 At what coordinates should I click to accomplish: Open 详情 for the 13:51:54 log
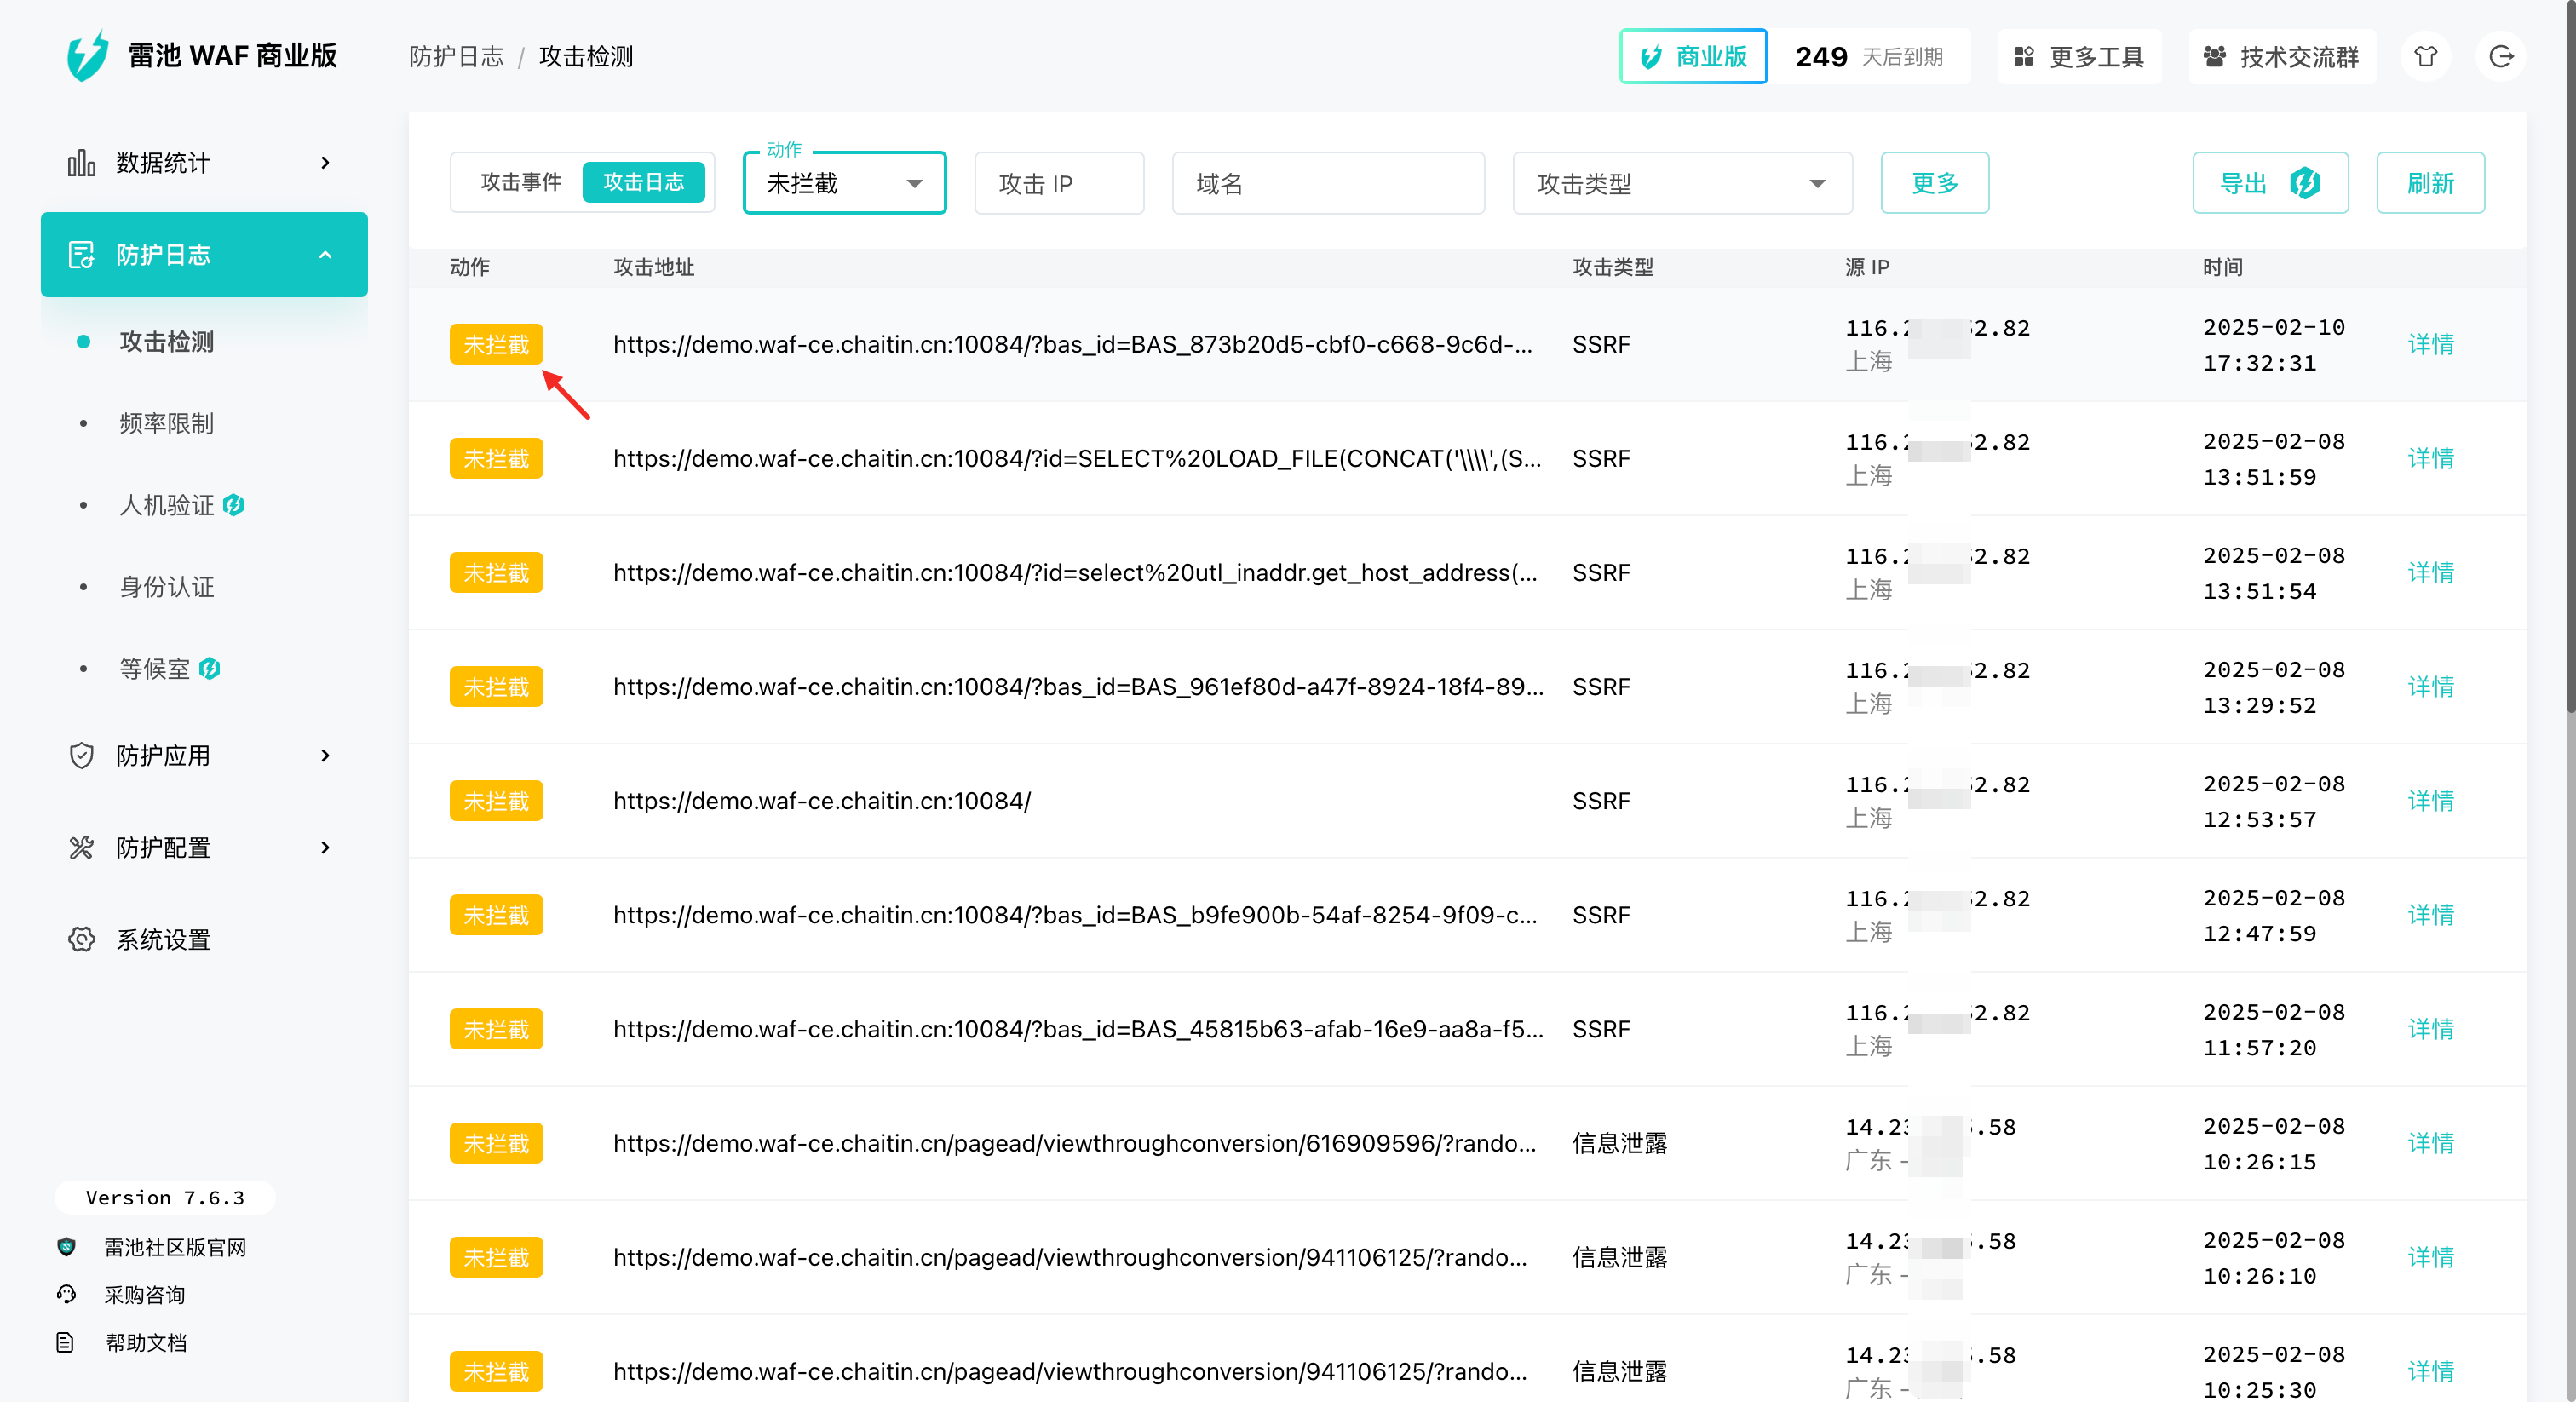point(2430,572)
